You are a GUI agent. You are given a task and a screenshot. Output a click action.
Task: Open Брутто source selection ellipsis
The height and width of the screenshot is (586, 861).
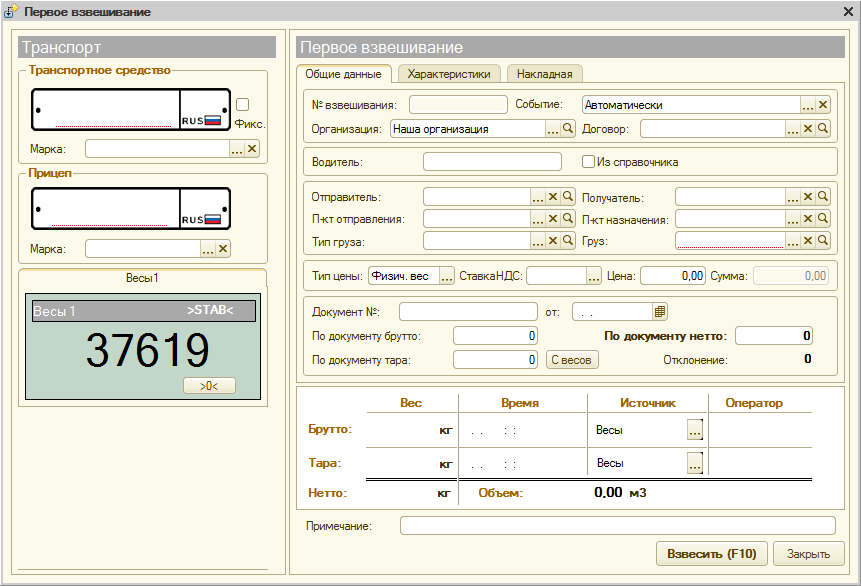(695, 430)
